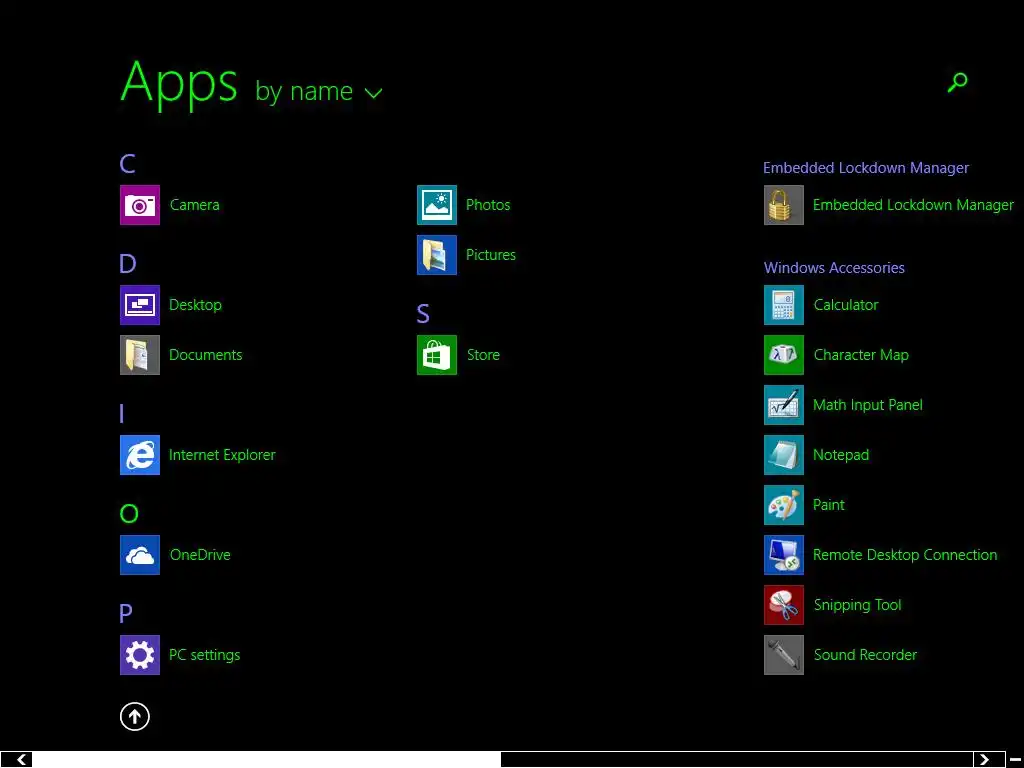Click the 'Camera' label text
Screen dimensions: 1024x768
(x=195, y=205)
